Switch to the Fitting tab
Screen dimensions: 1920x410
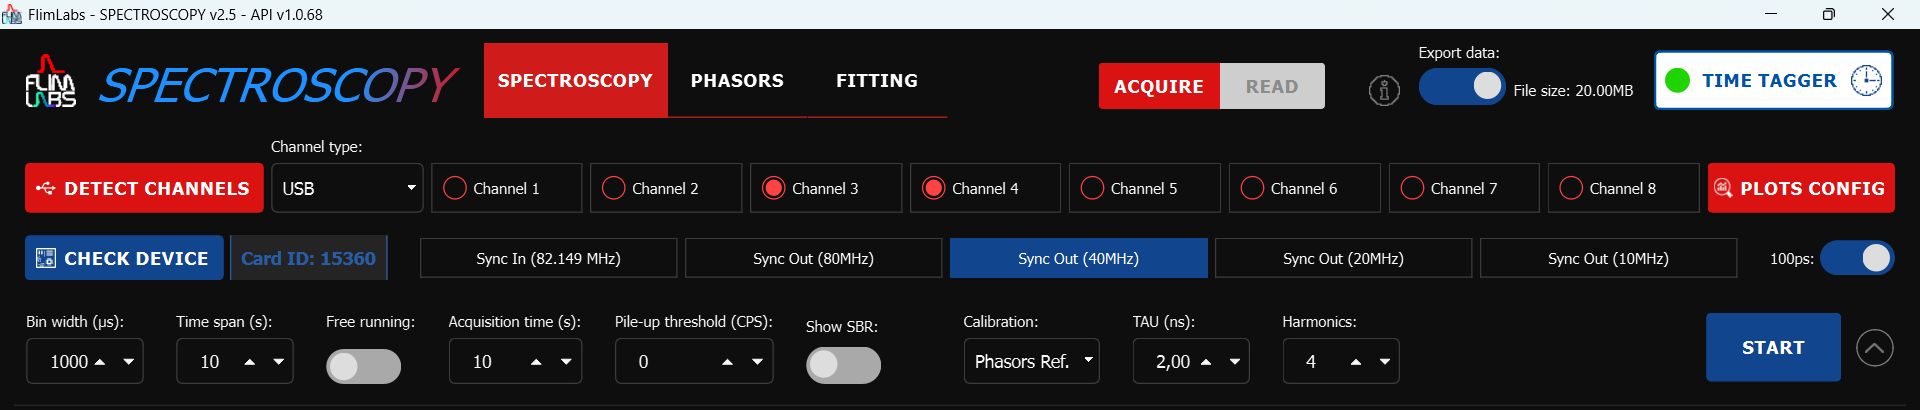[x=877, y=80]
